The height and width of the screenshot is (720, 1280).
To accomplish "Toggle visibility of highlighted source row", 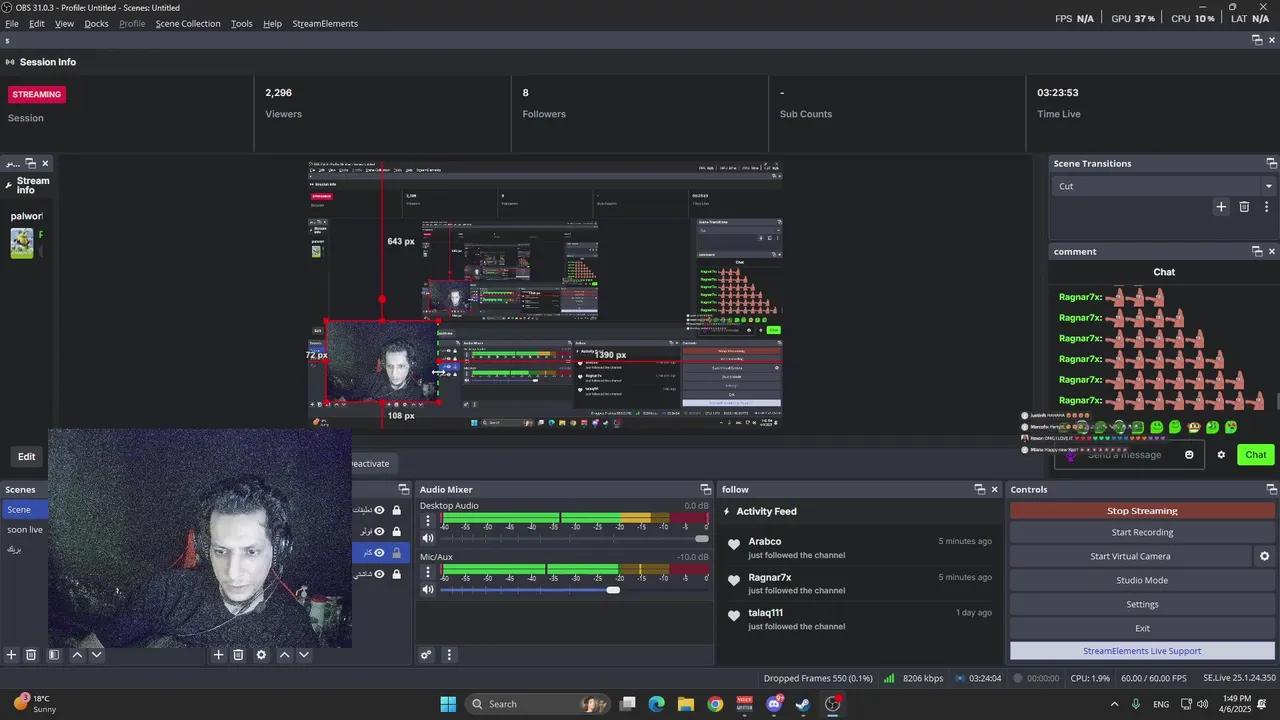I will pyautogui.click(x=379, y=553).
